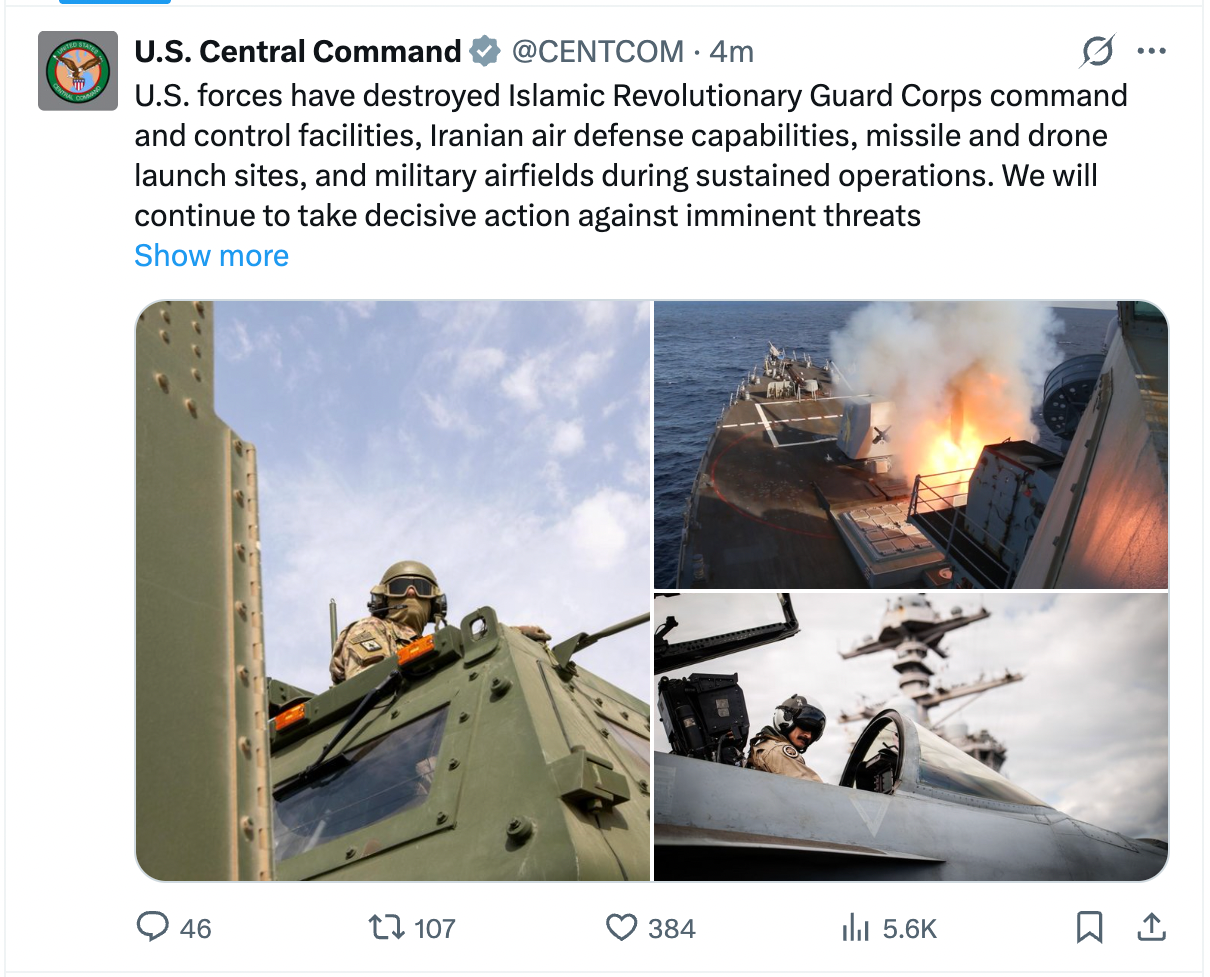
Task: Expand the tweet via Show more
Action: point(211,255)
